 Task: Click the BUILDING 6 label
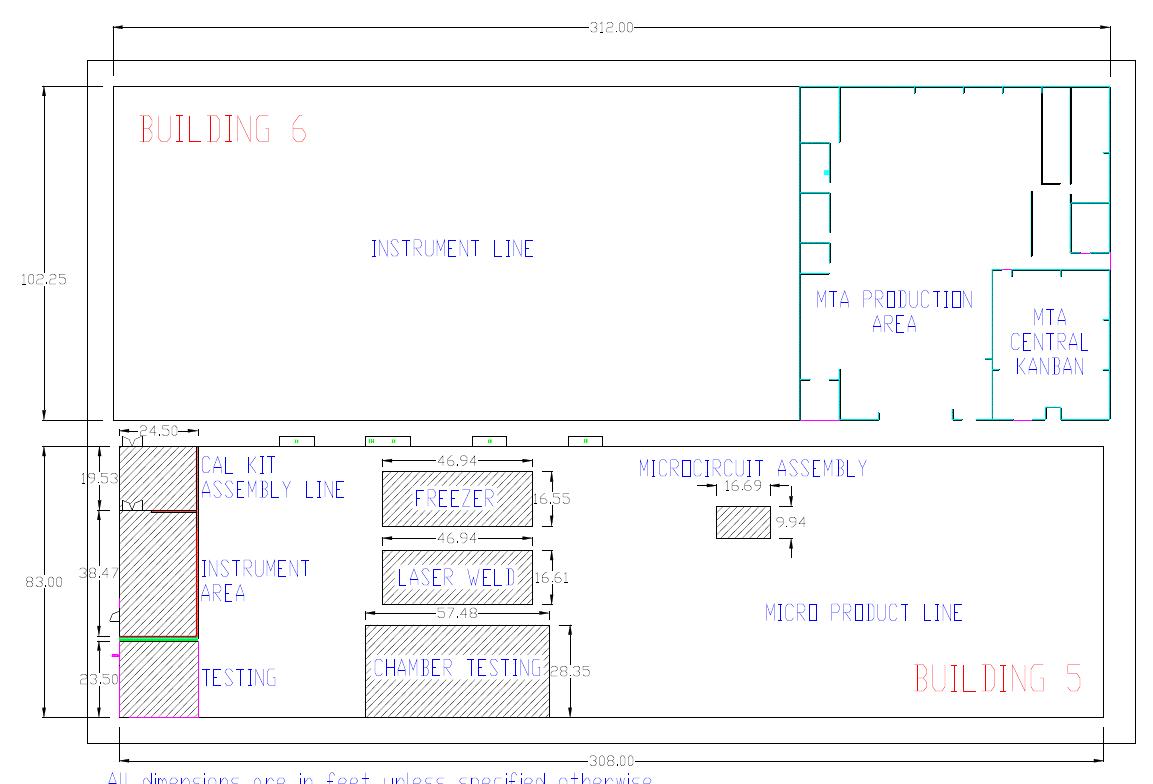pyautogui.click(x=223, y=129)
